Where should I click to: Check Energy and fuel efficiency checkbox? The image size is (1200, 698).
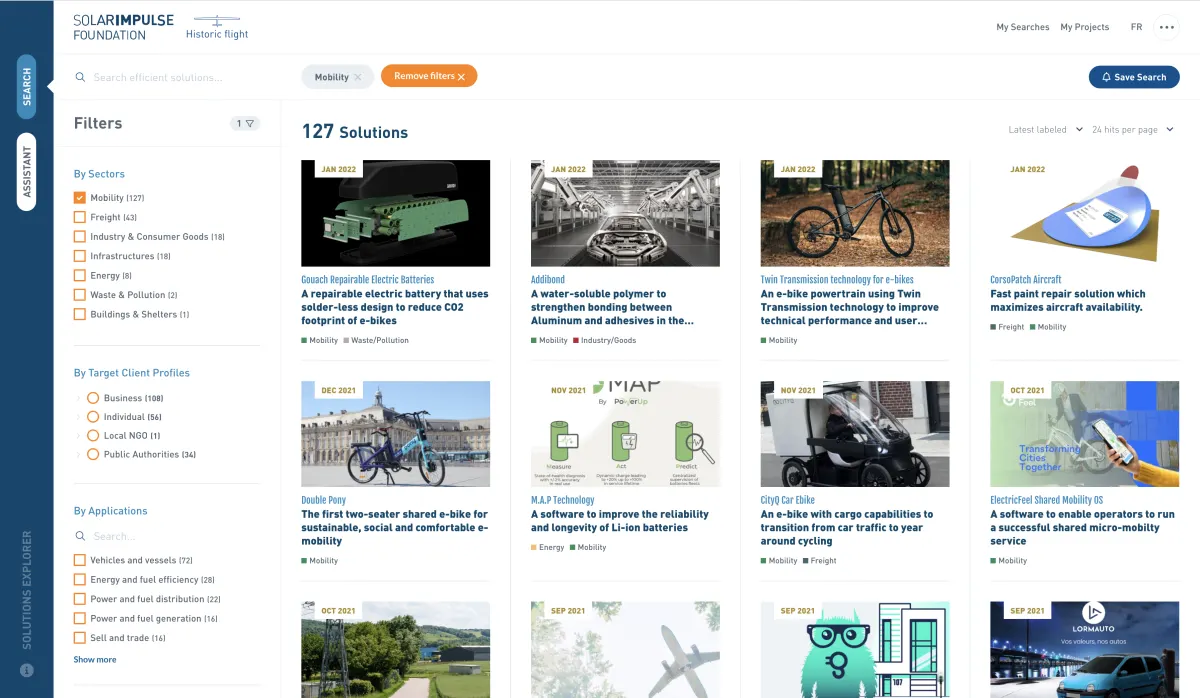click(x=80, y=580)
